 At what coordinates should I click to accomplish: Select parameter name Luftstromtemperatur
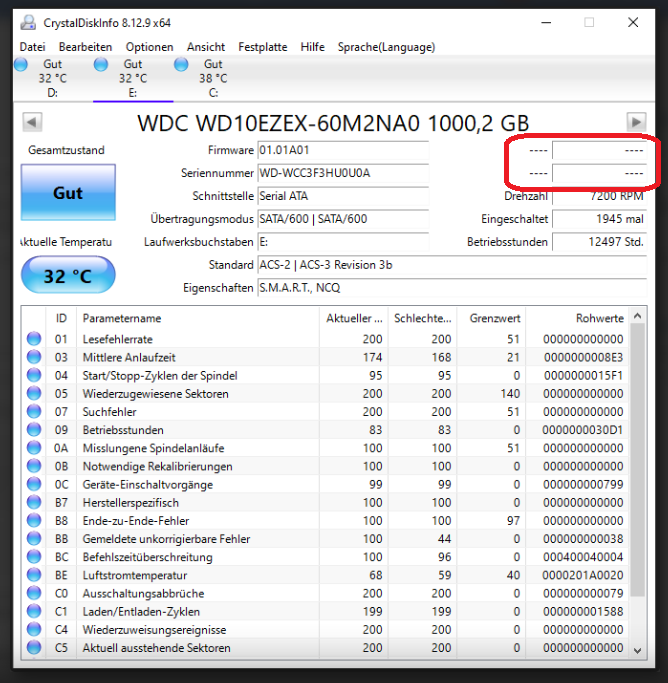[x=135, y=575]
